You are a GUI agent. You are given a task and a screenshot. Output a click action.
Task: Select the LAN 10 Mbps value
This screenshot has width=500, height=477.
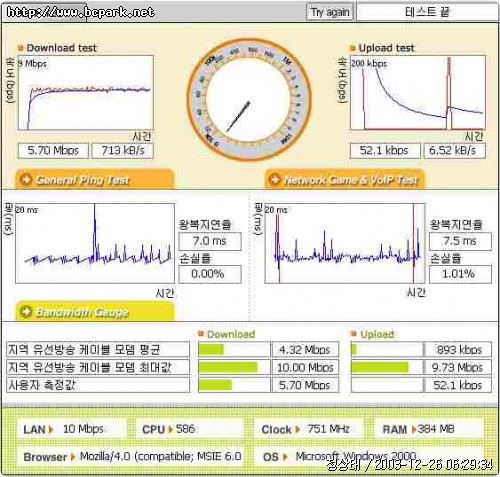coord(83,429)
